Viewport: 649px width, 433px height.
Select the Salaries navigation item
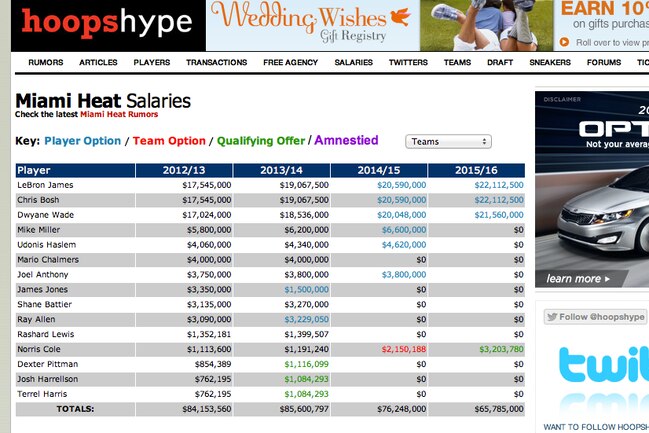pyautogui.click(x=353, y=63)
